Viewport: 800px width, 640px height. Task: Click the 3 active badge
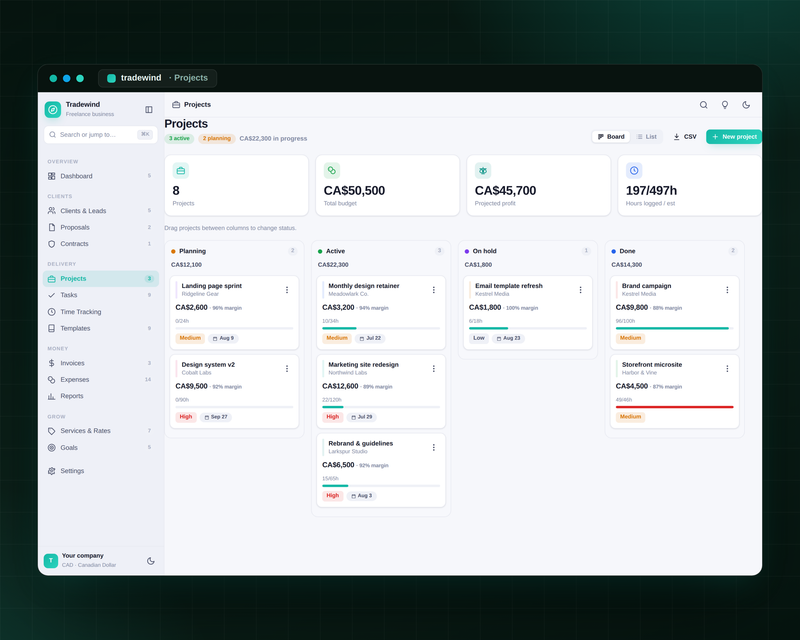point(179,138)
